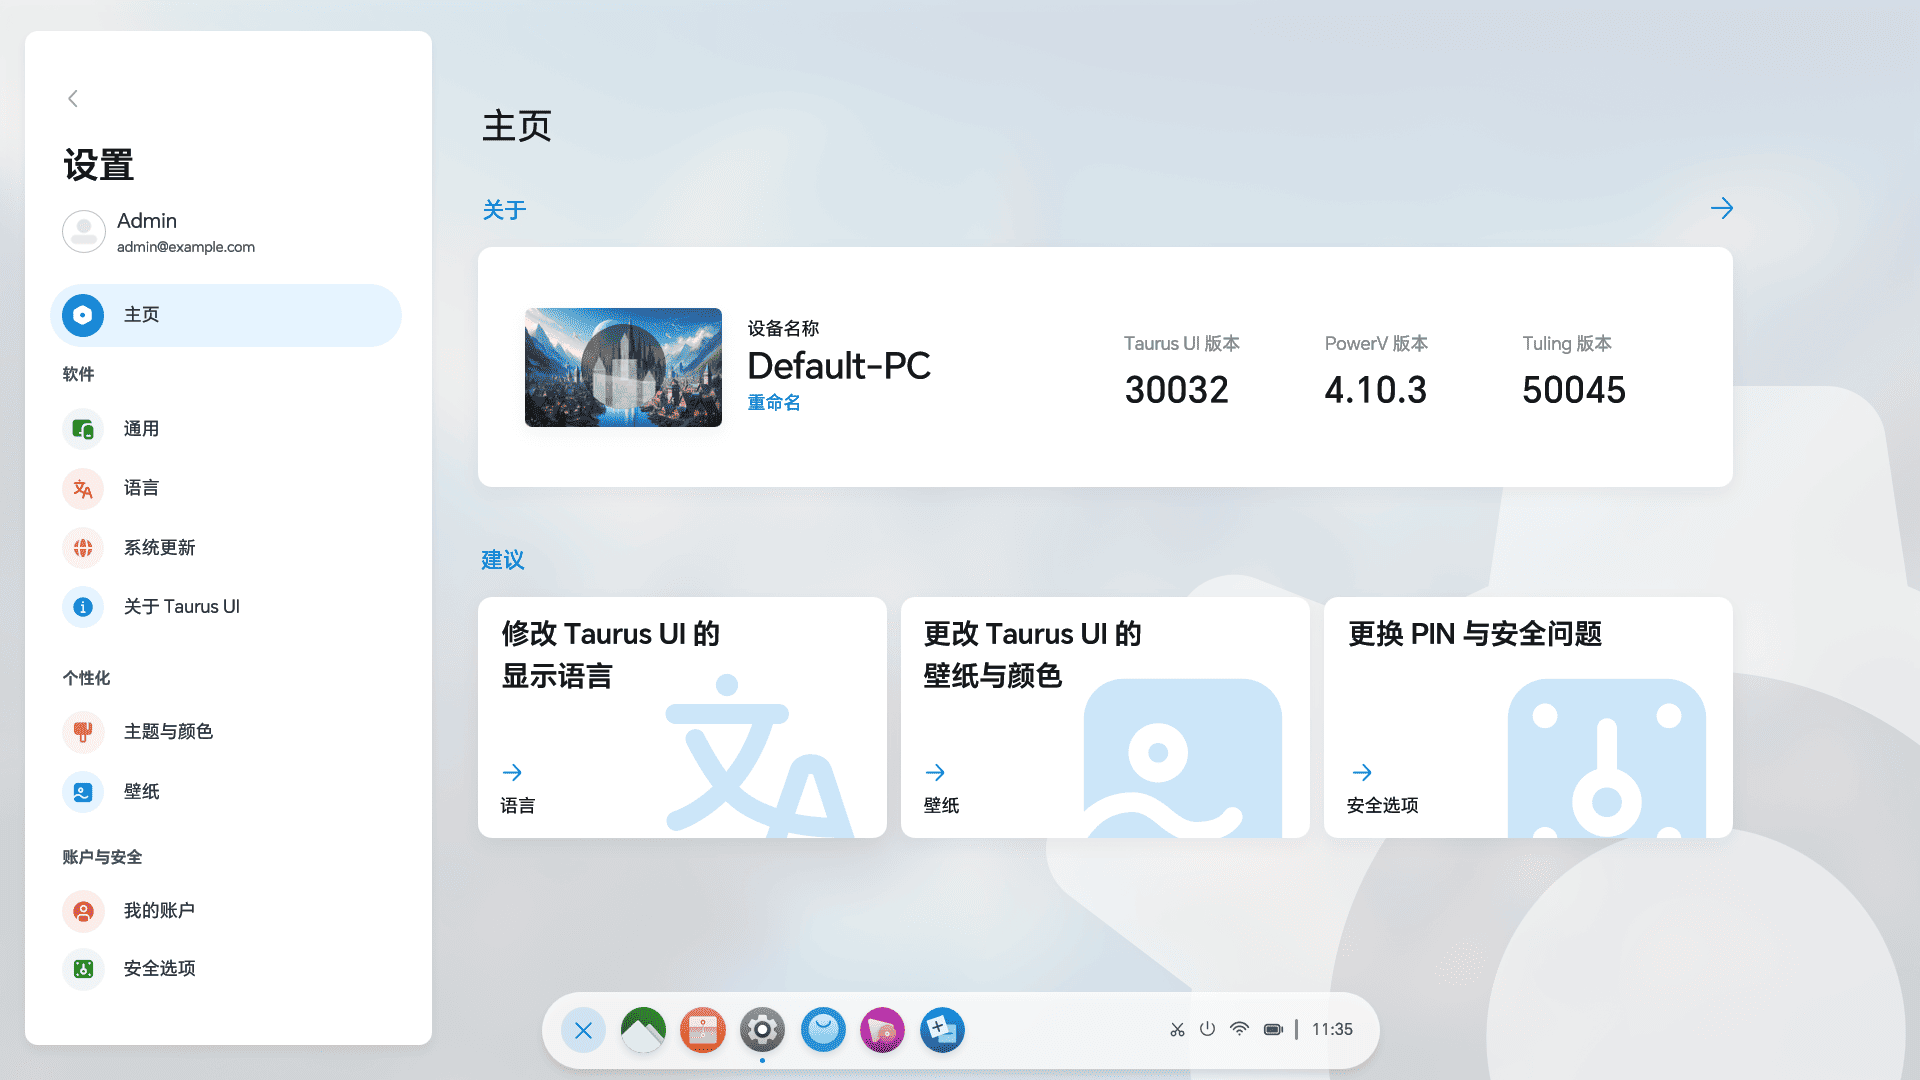Open 安全选项 in the sidebar
The width and height of the screenshot is (1920, 1080).
coord(159,969)
